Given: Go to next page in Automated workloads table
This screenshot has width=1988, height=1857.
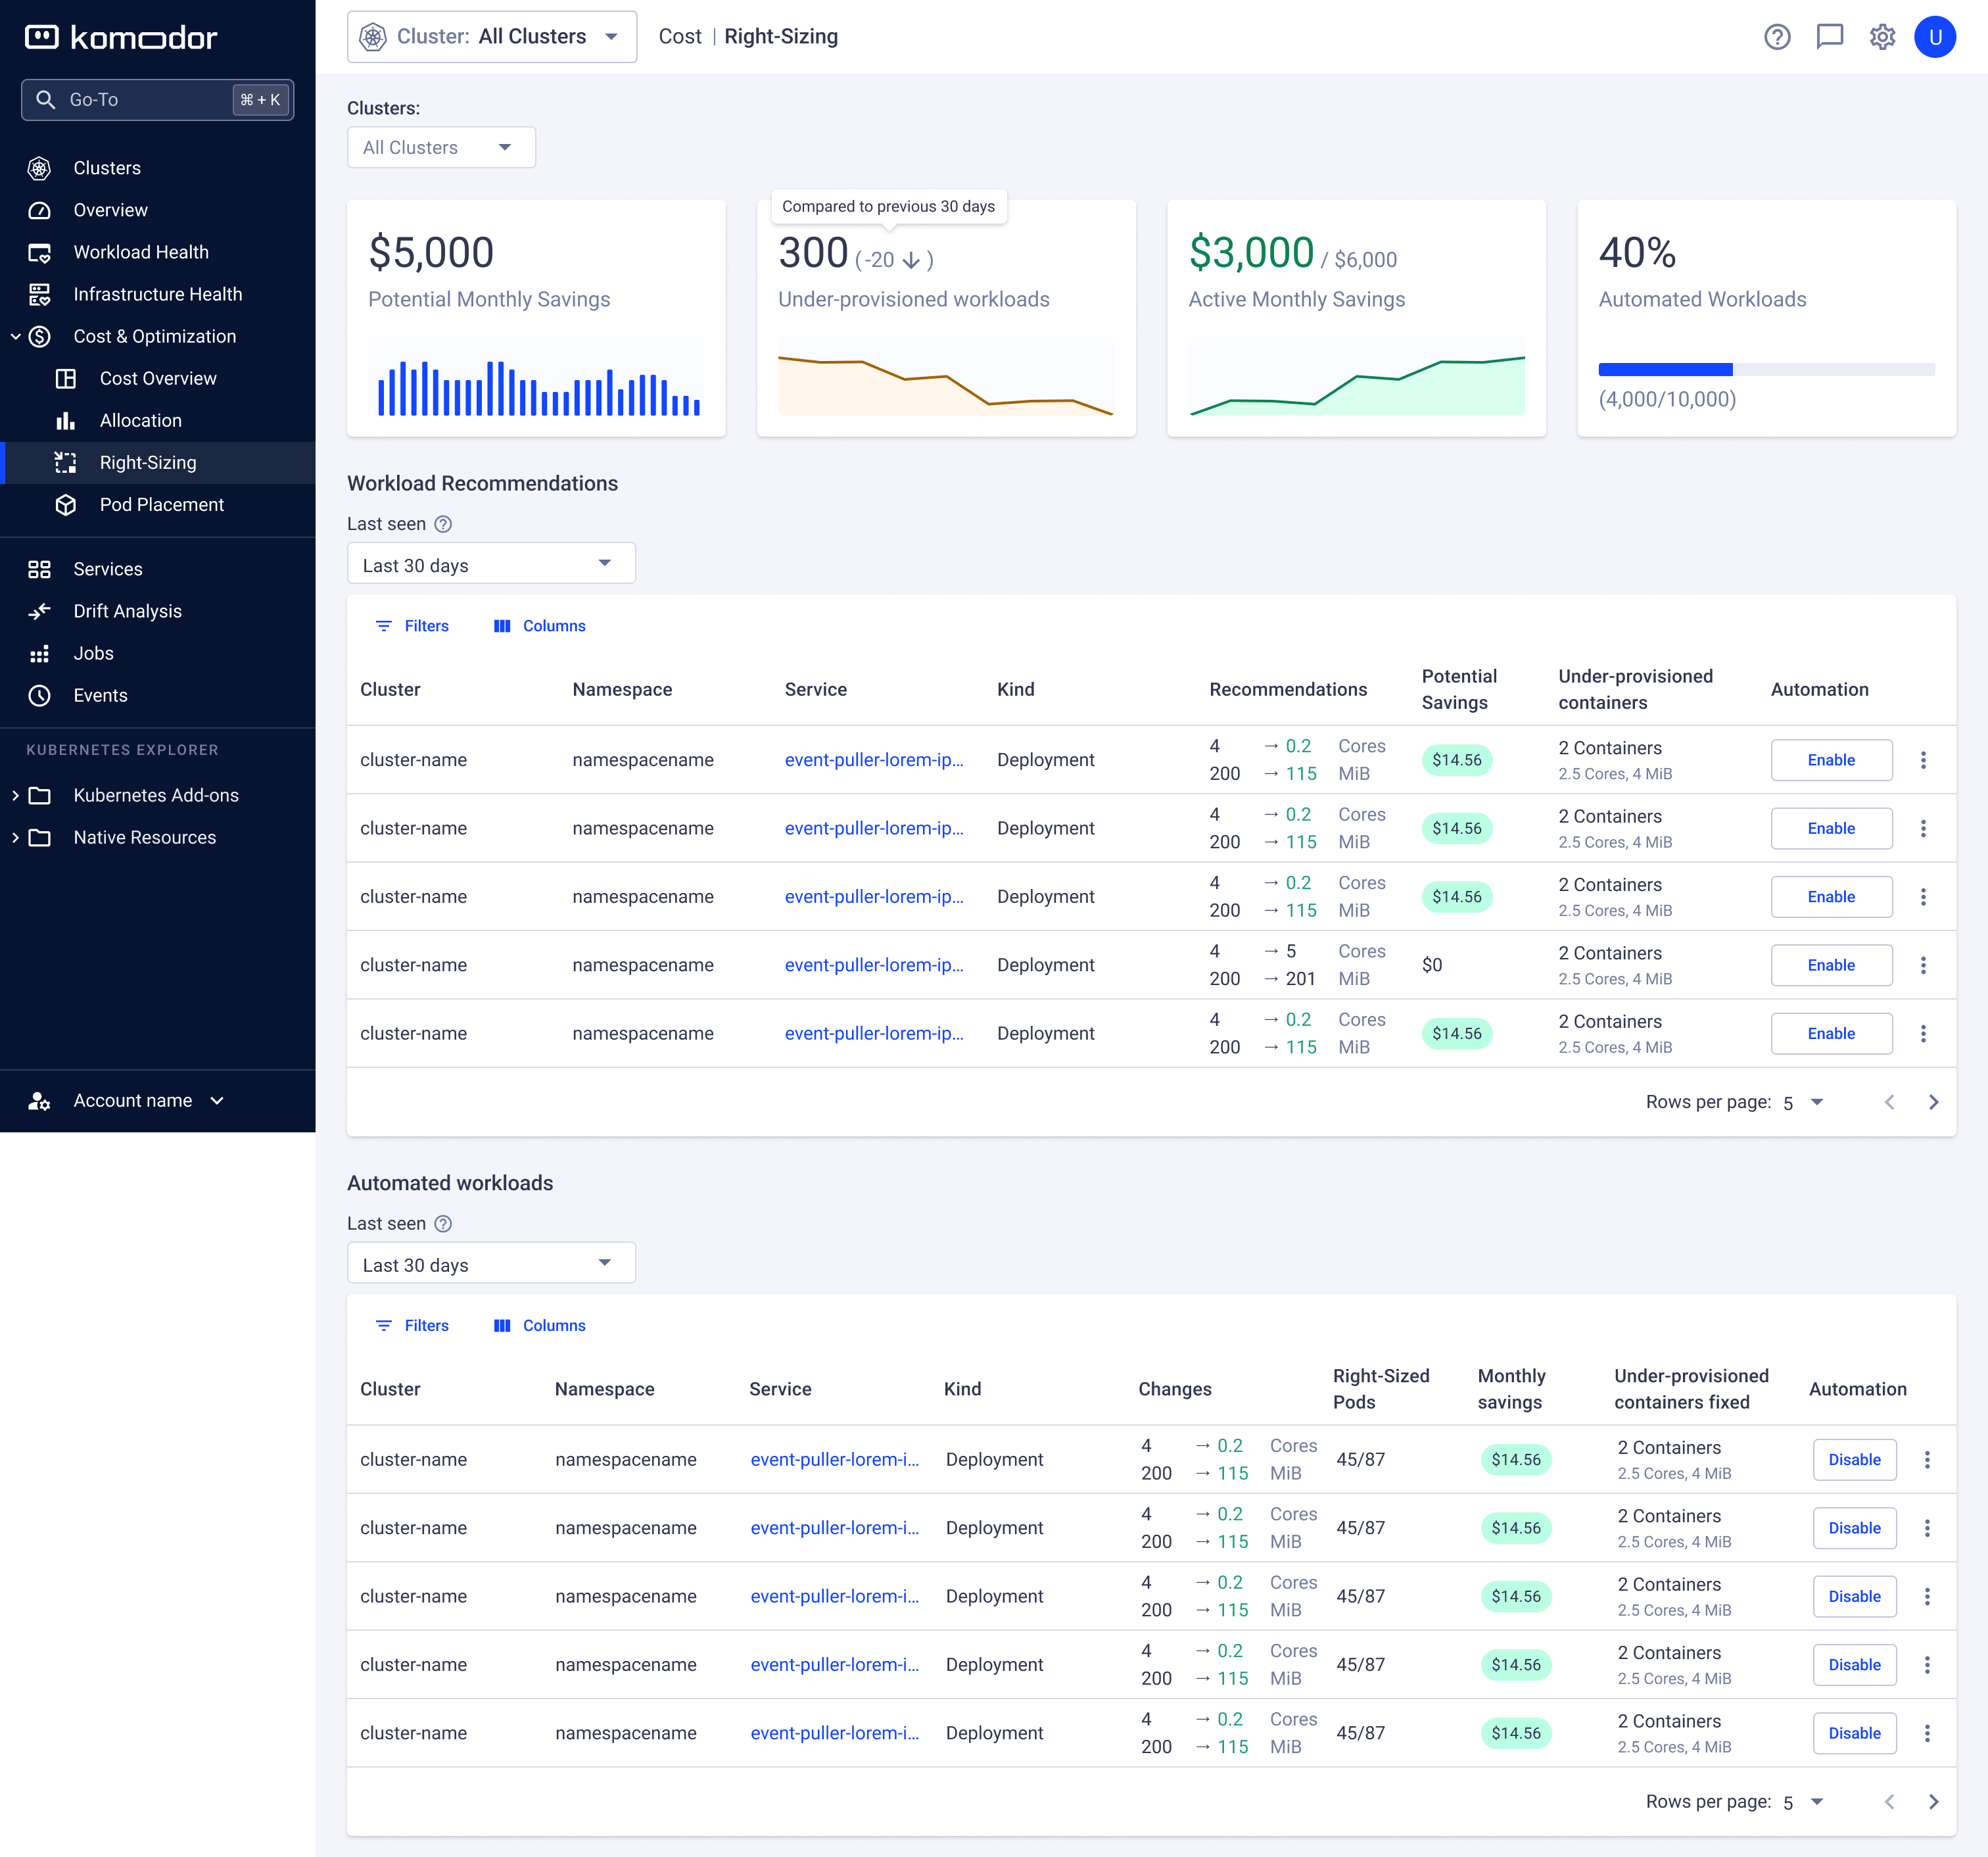Looking at the screenshot, I should coord(1933,1801).
